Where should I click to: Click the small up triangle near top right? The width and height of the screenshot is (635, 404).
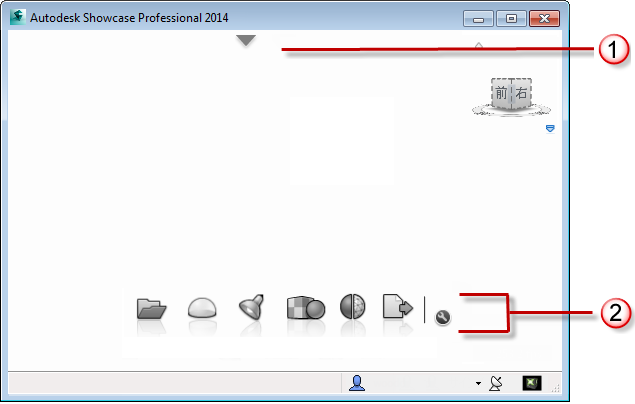click(x=479, y=45)
